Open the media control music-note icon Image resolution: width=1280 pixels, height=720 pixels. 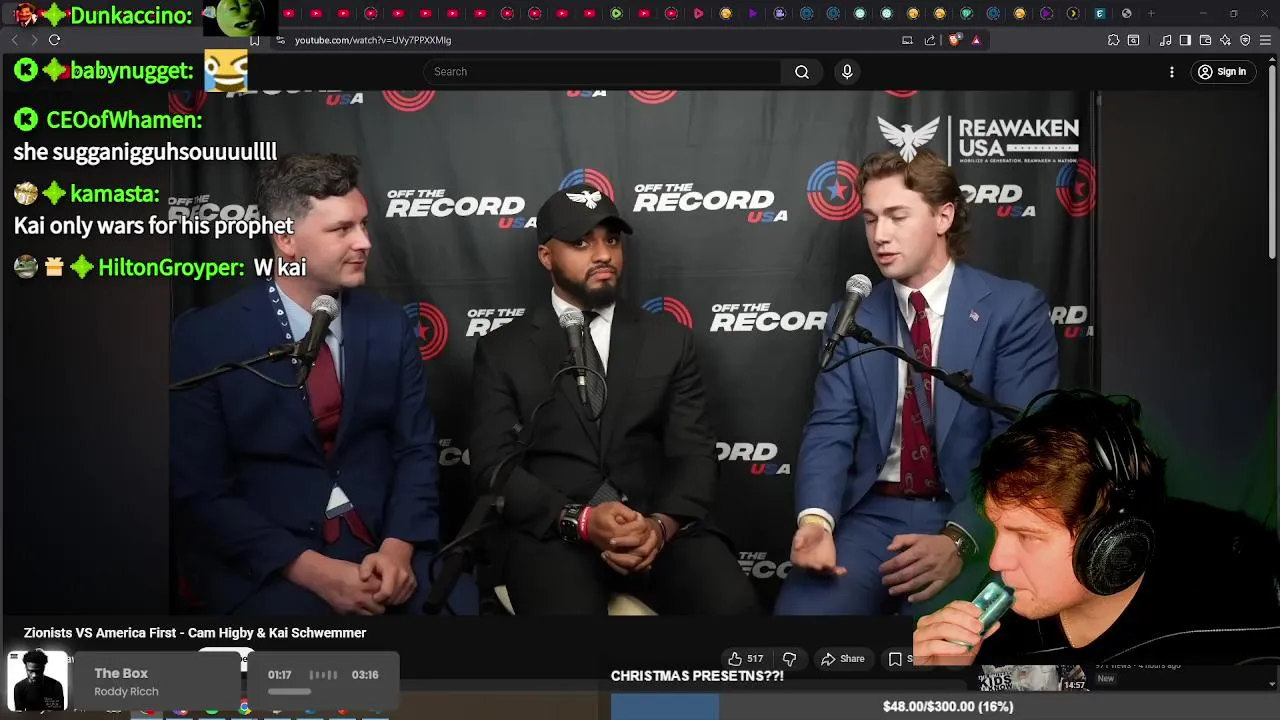1166,40
